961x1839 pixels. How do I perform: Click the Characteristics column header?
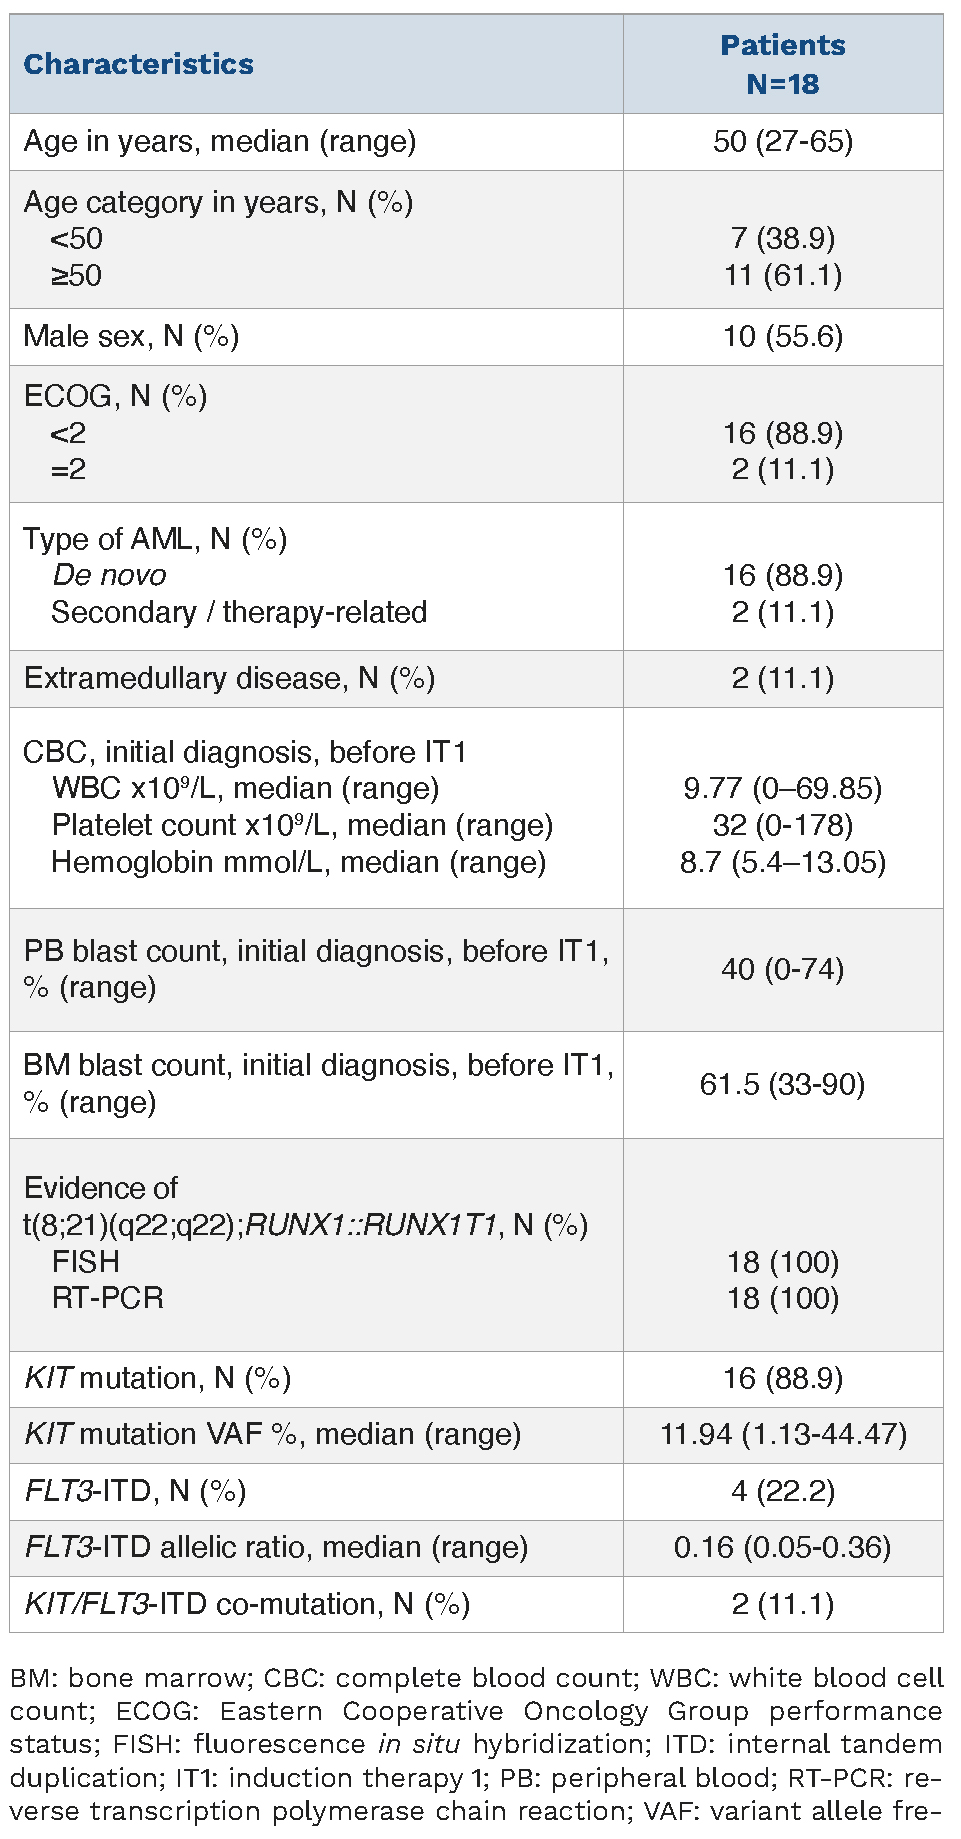coord(138,64)
